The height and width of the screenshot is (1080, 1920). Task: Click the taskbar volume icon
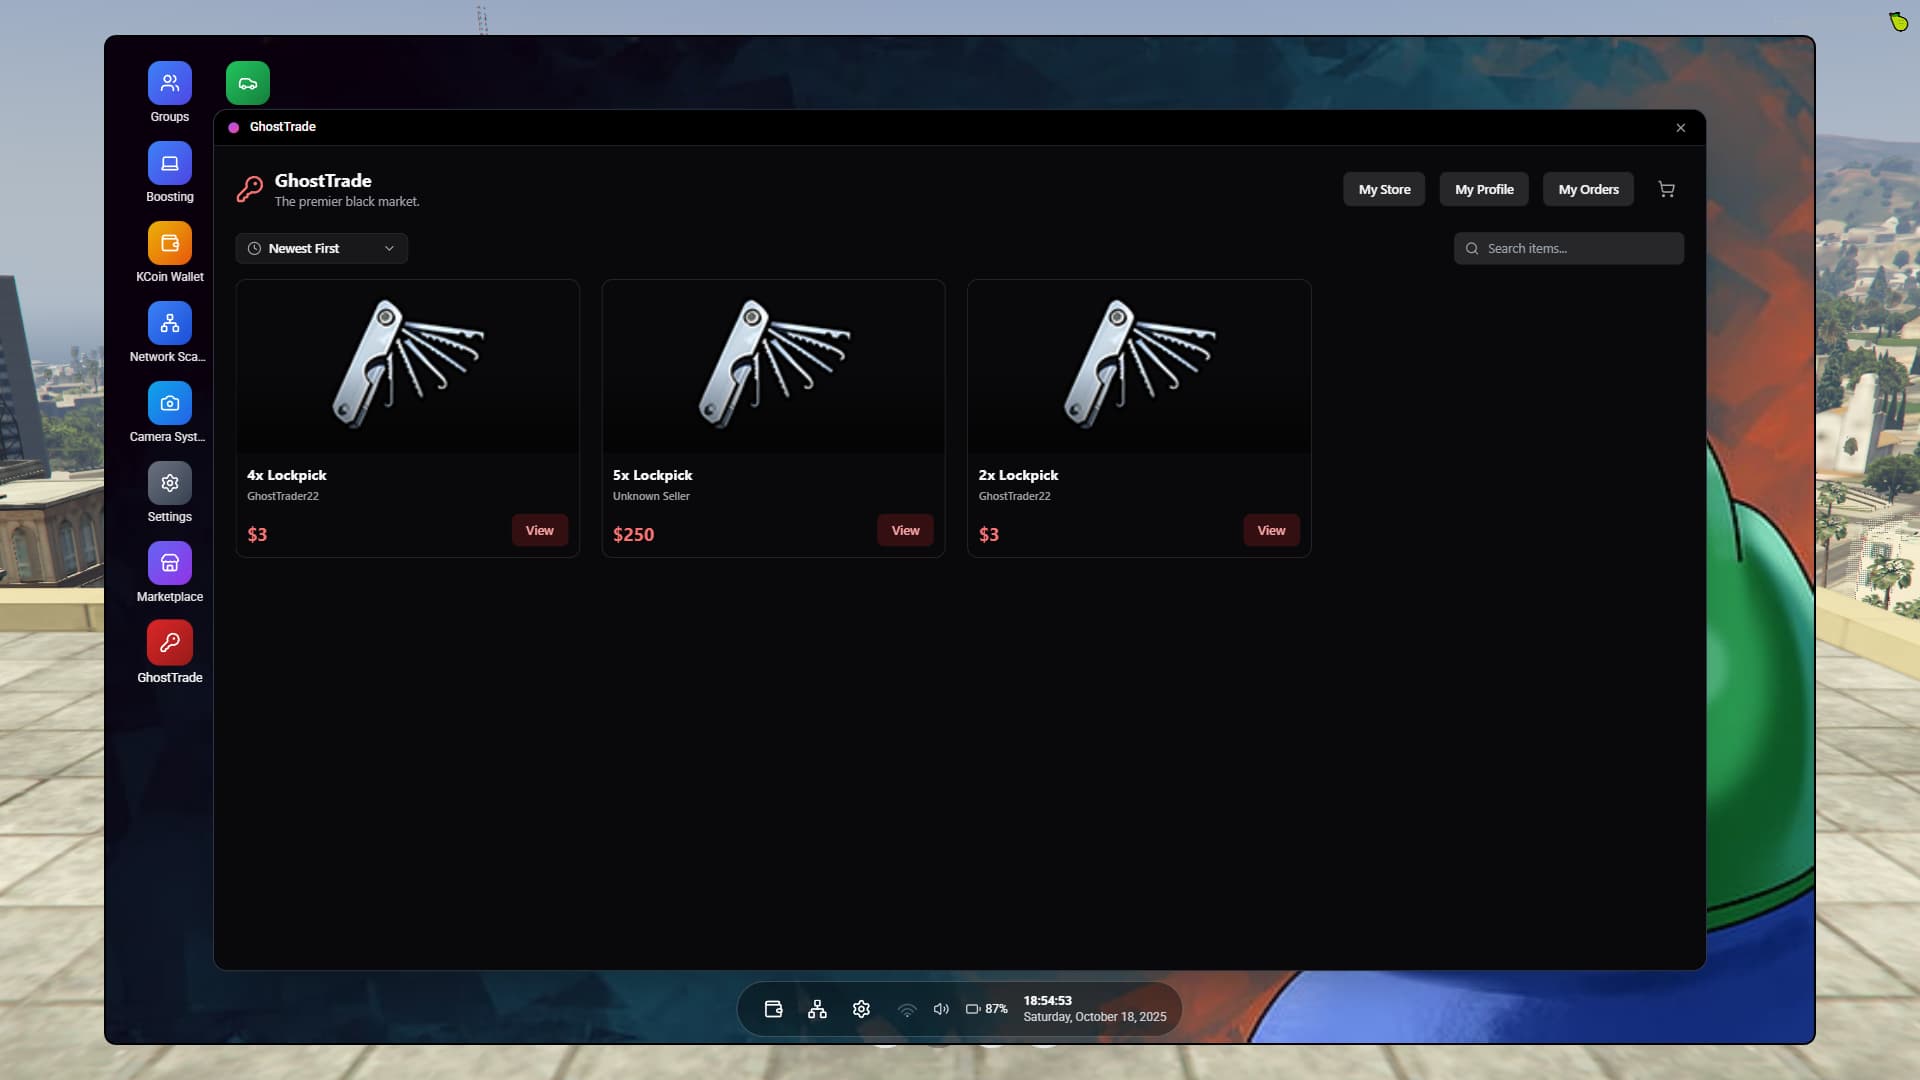[941, 1009]
